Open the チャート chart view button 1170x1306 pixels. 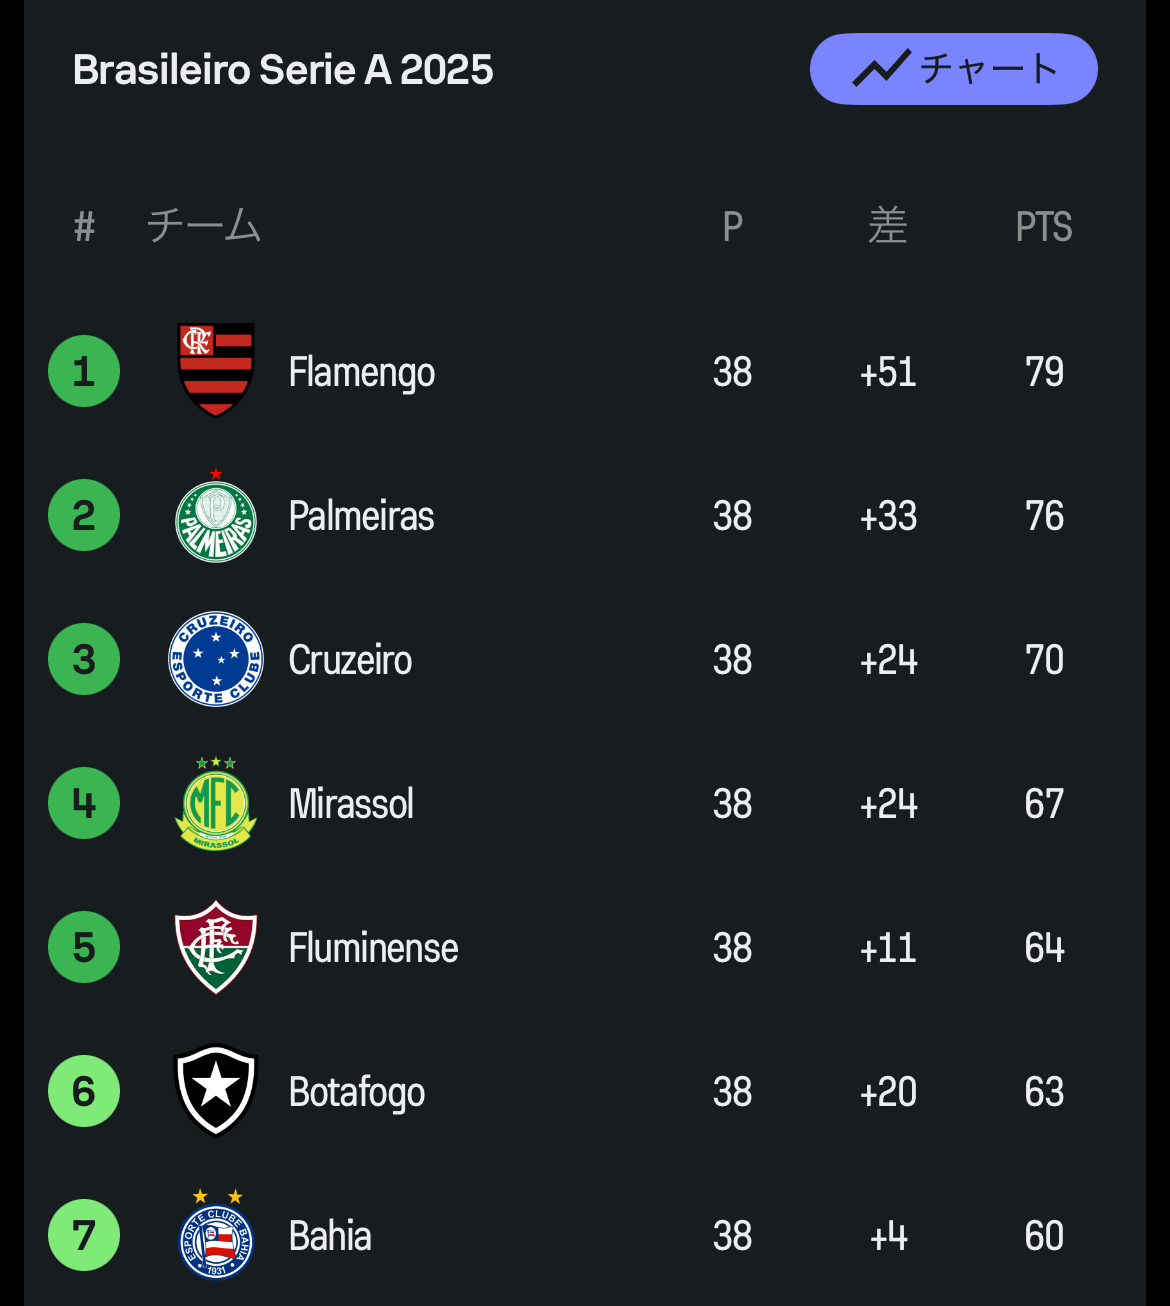(953, 69)
